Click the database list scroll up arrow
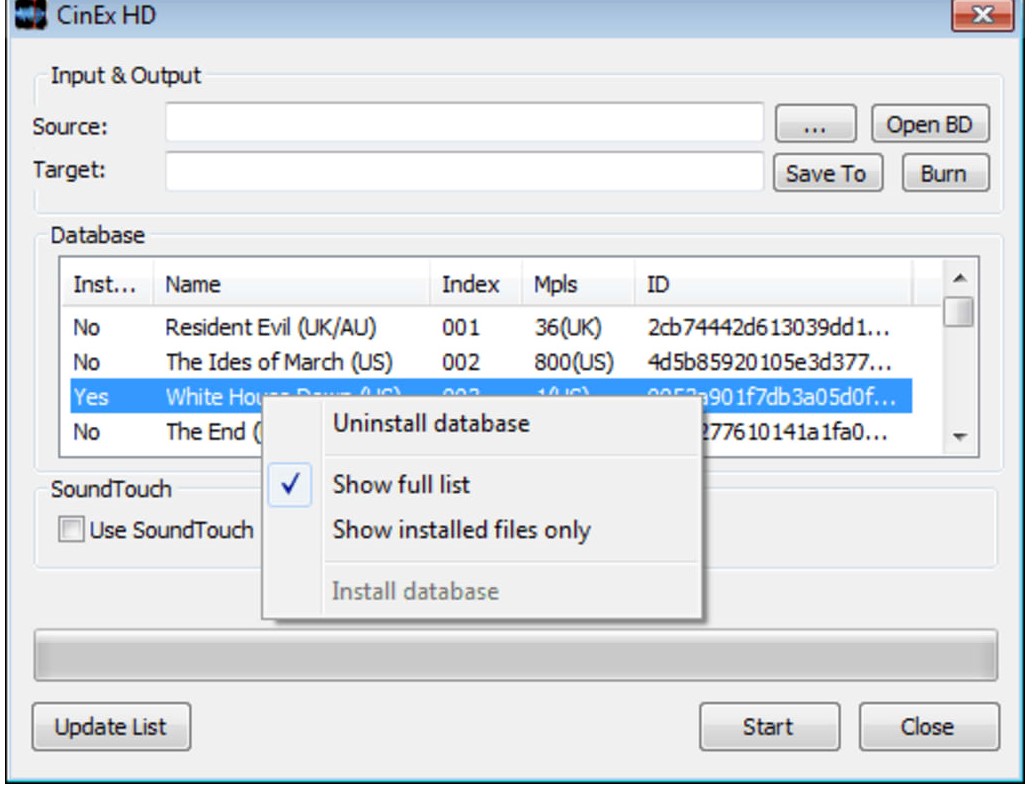 (960, 277)
